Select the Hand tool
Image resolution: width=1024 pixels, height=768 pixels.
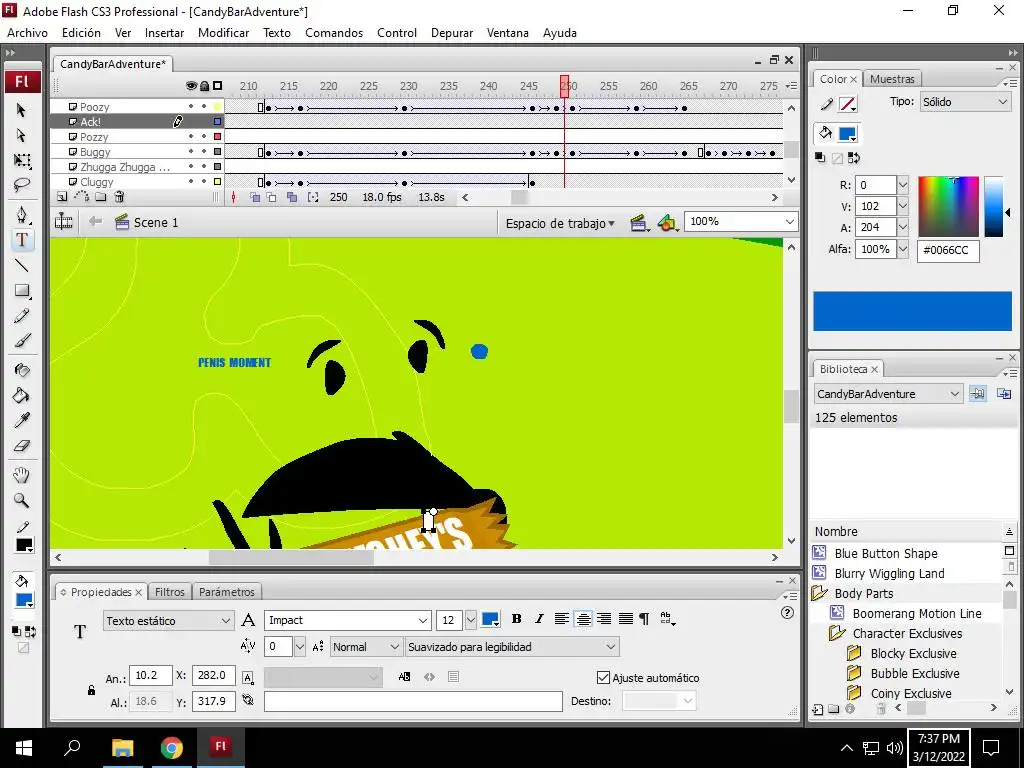[x=22, y=475]
